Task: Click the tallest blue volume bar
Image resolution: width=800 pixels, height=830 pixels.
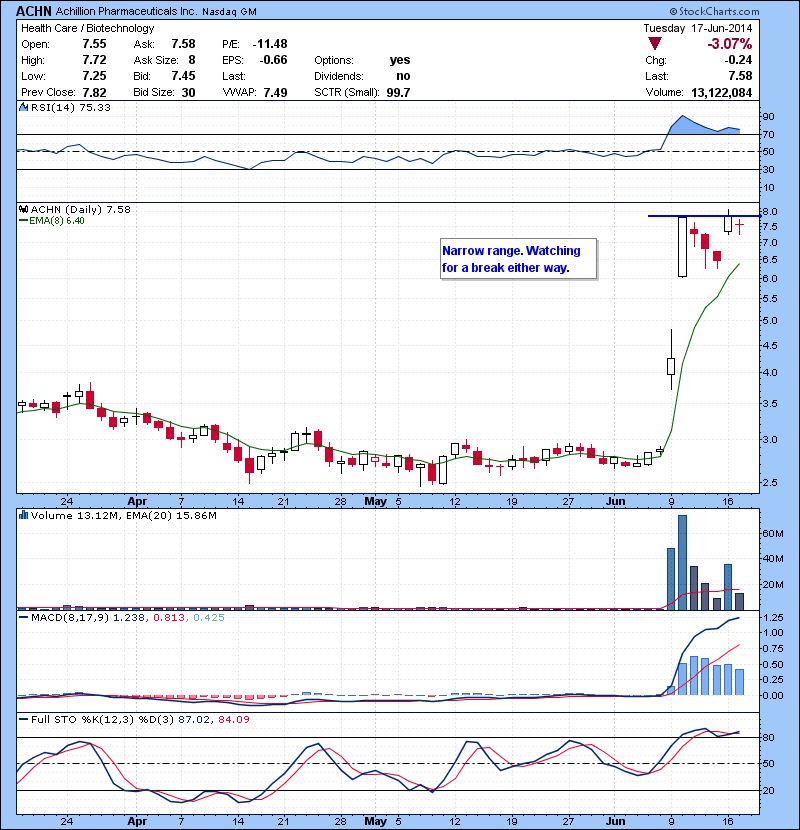Action: 682,563
